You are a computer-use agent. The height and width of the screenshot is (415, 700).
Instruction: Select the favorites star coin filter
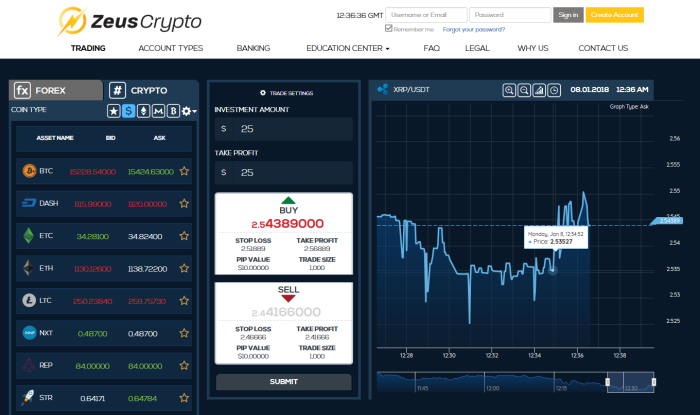[x=113, y=111]
